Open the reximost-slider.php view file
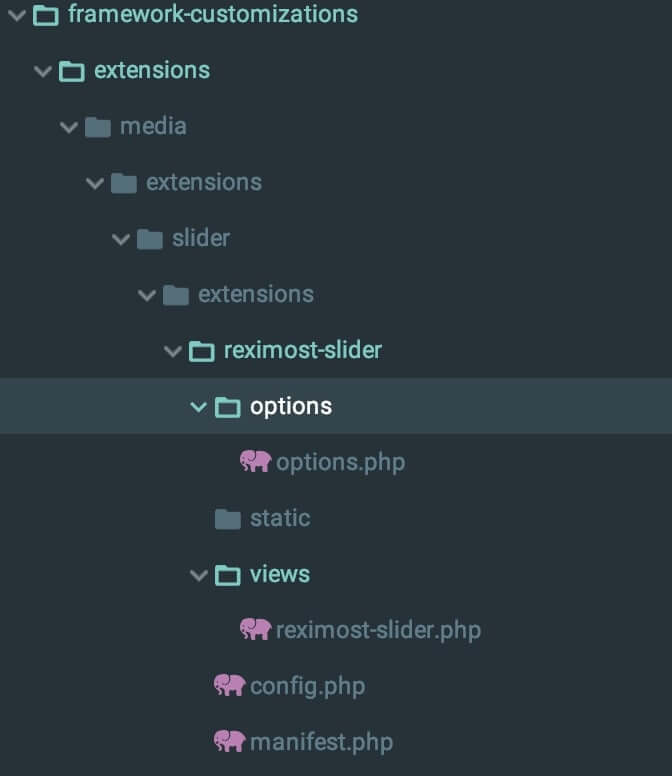The height and width of the screenshot is (776, 672). (378, 630)
